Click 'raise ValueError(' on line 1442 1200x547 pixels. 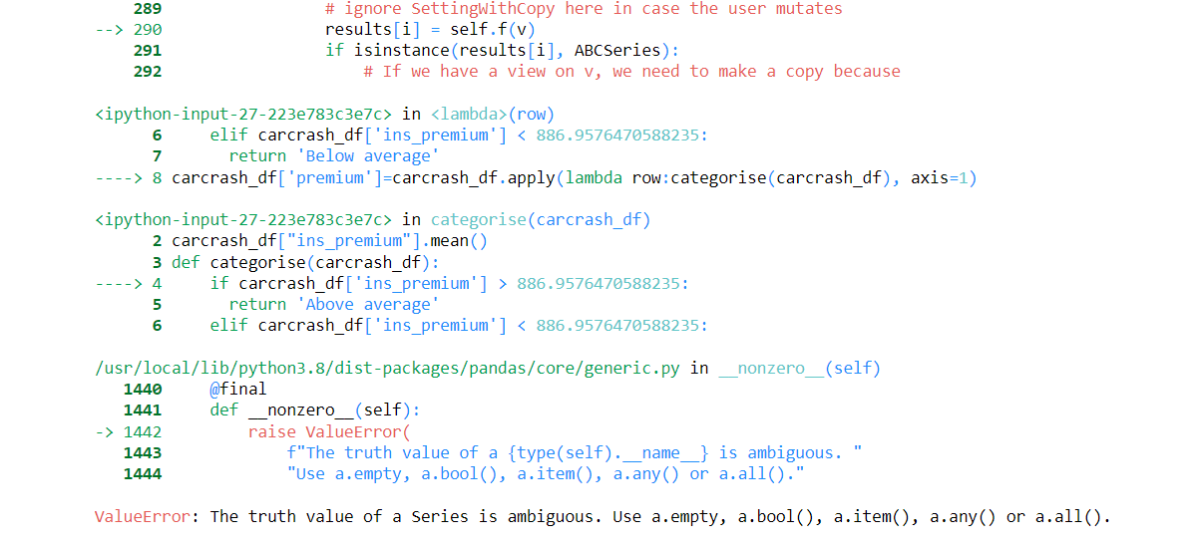(329, 432)
